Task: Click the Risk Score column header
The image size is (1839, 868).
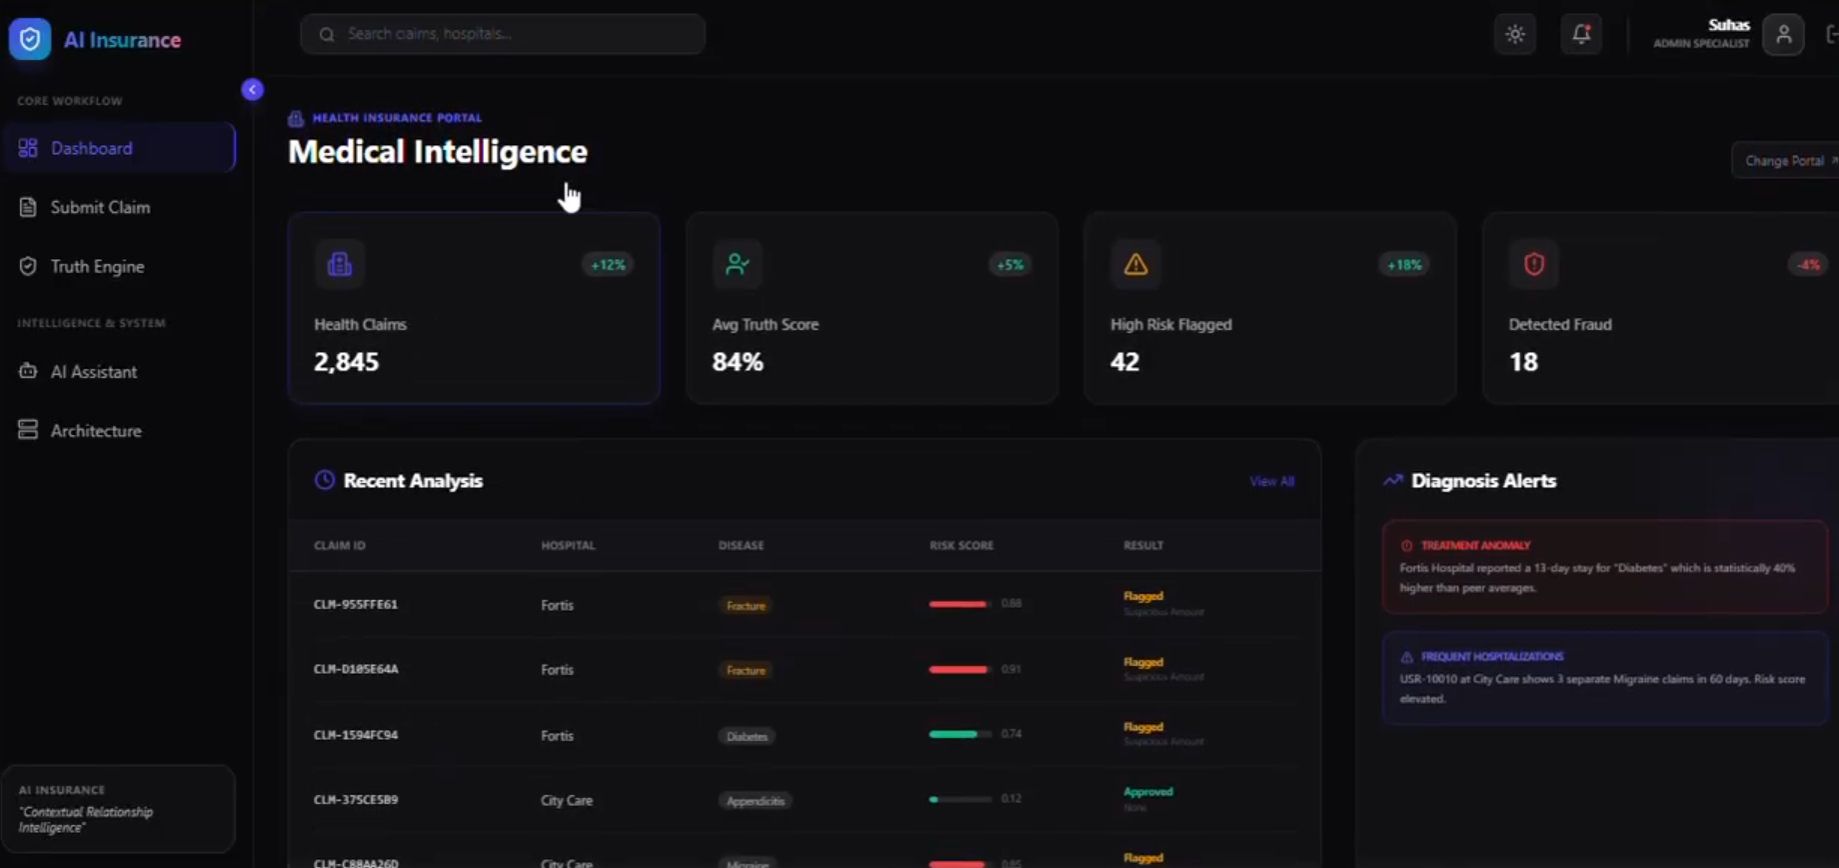Action: click(x=962, y=546)
